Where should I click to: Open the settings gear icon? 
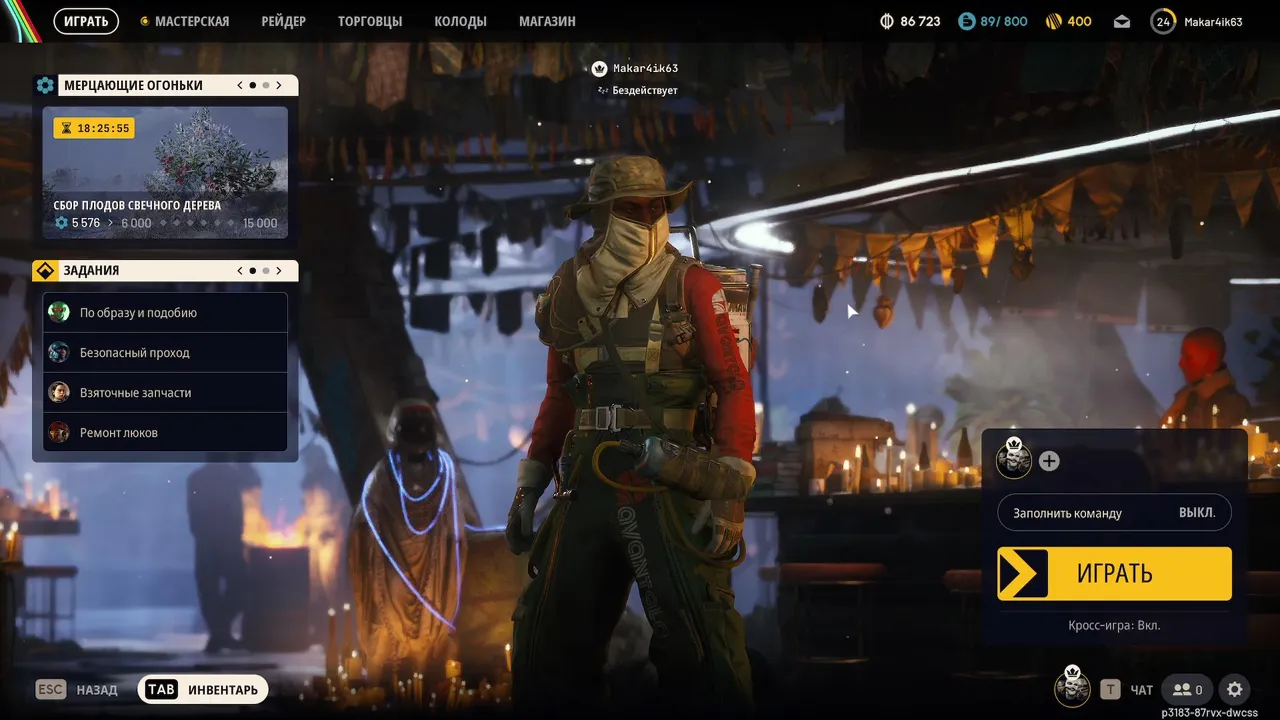click(x=1235, y=689)
